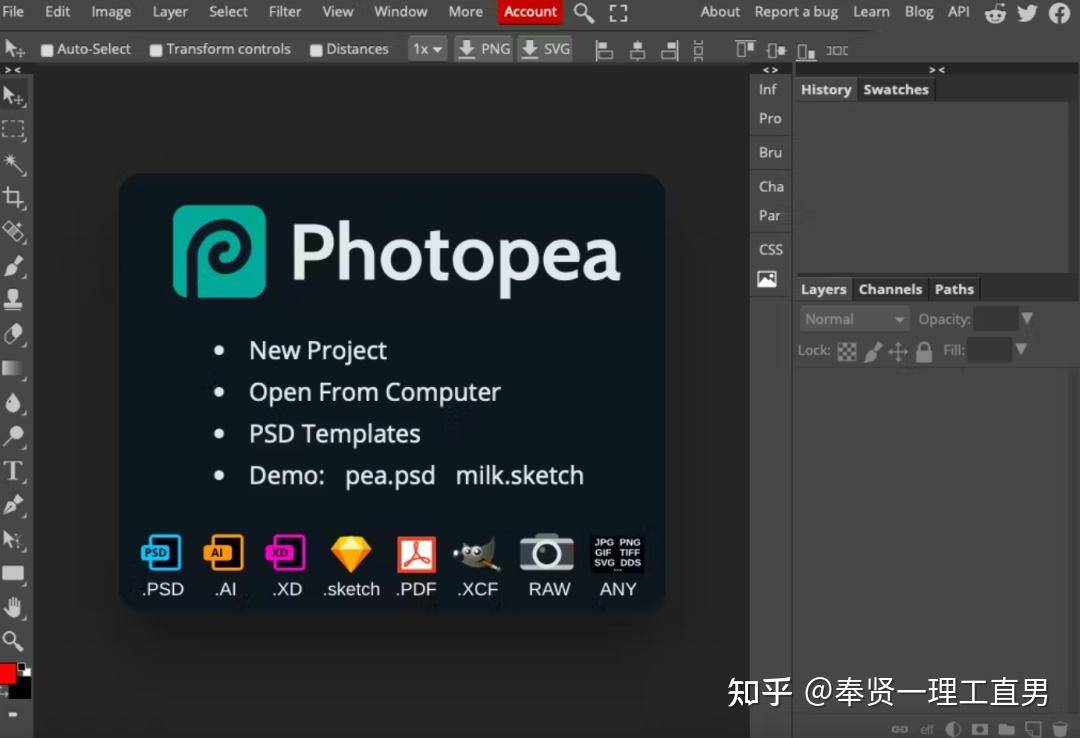Open the Image menu
This screenshot has width=1080, height=738.
click(111, 12)
